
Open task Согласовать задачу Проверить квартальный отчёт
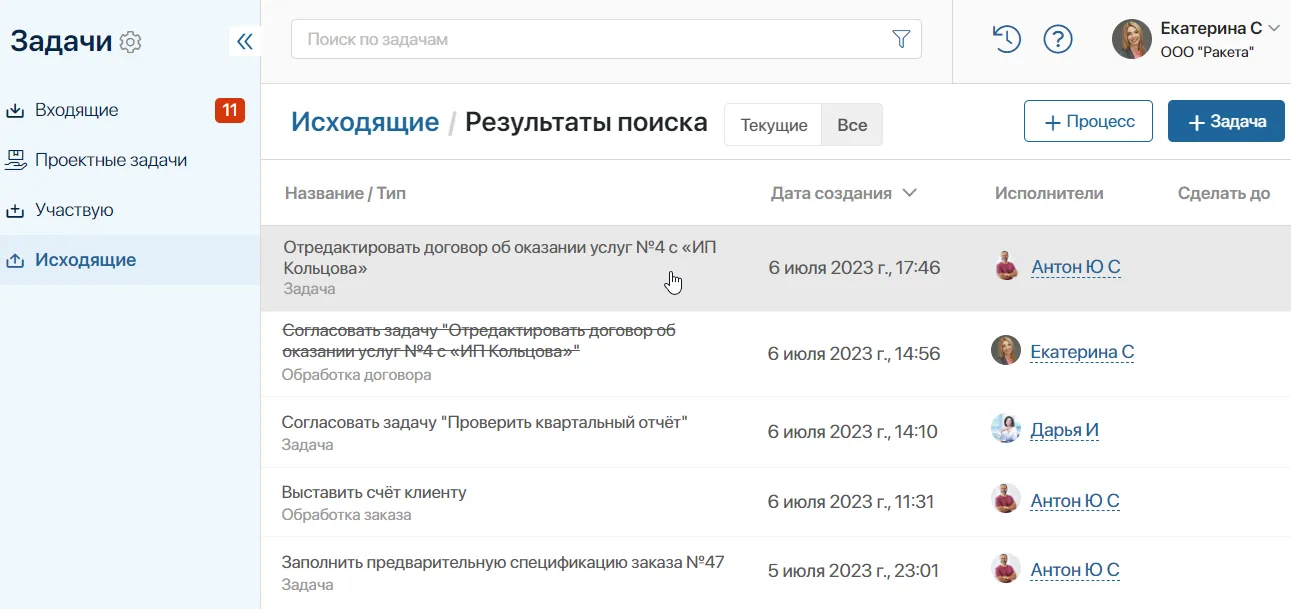tap(485, 422)
